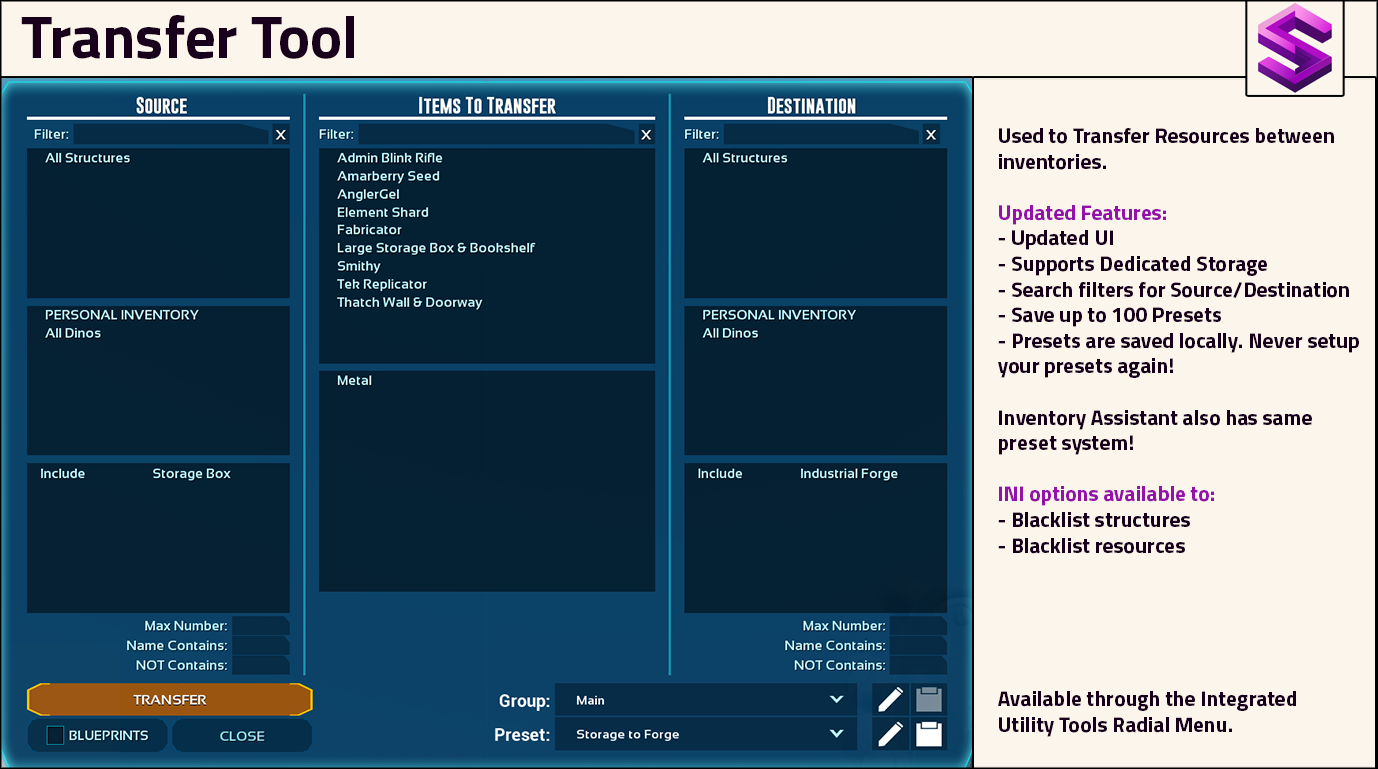The width and height of the screenshot is (1378, 769).
Task: Select Element Shard in items list
Action: tap(382, 212)
